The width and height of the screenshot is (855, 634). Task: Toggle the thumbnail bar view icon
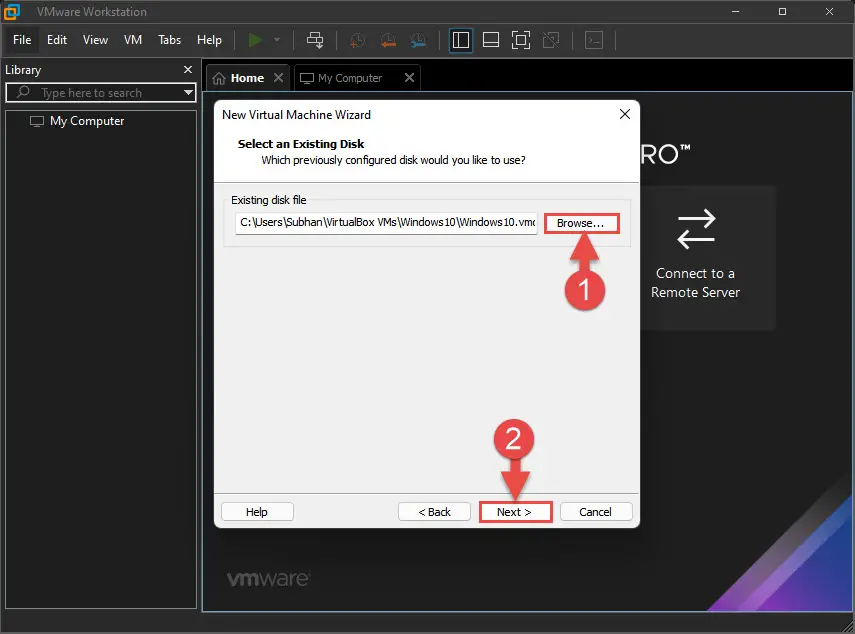[491, 40]
